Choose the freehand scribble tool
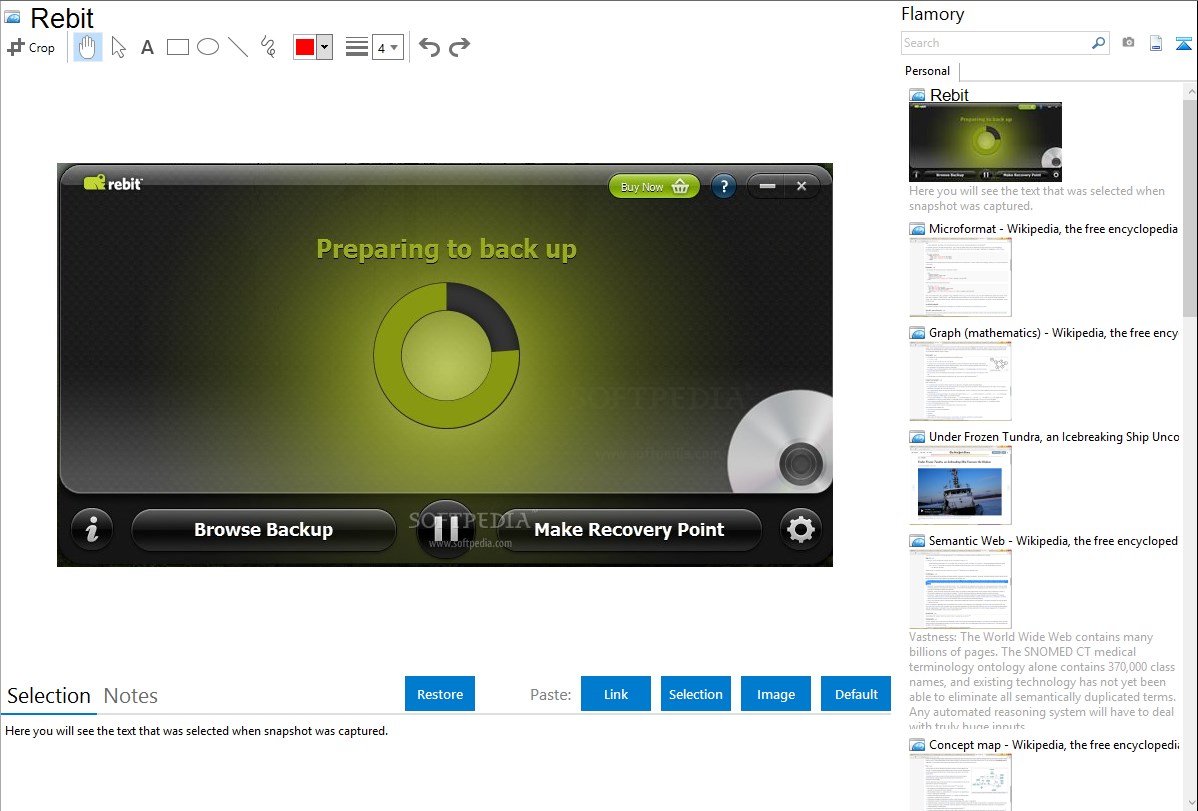The image size is (1198, 811). 268,47
